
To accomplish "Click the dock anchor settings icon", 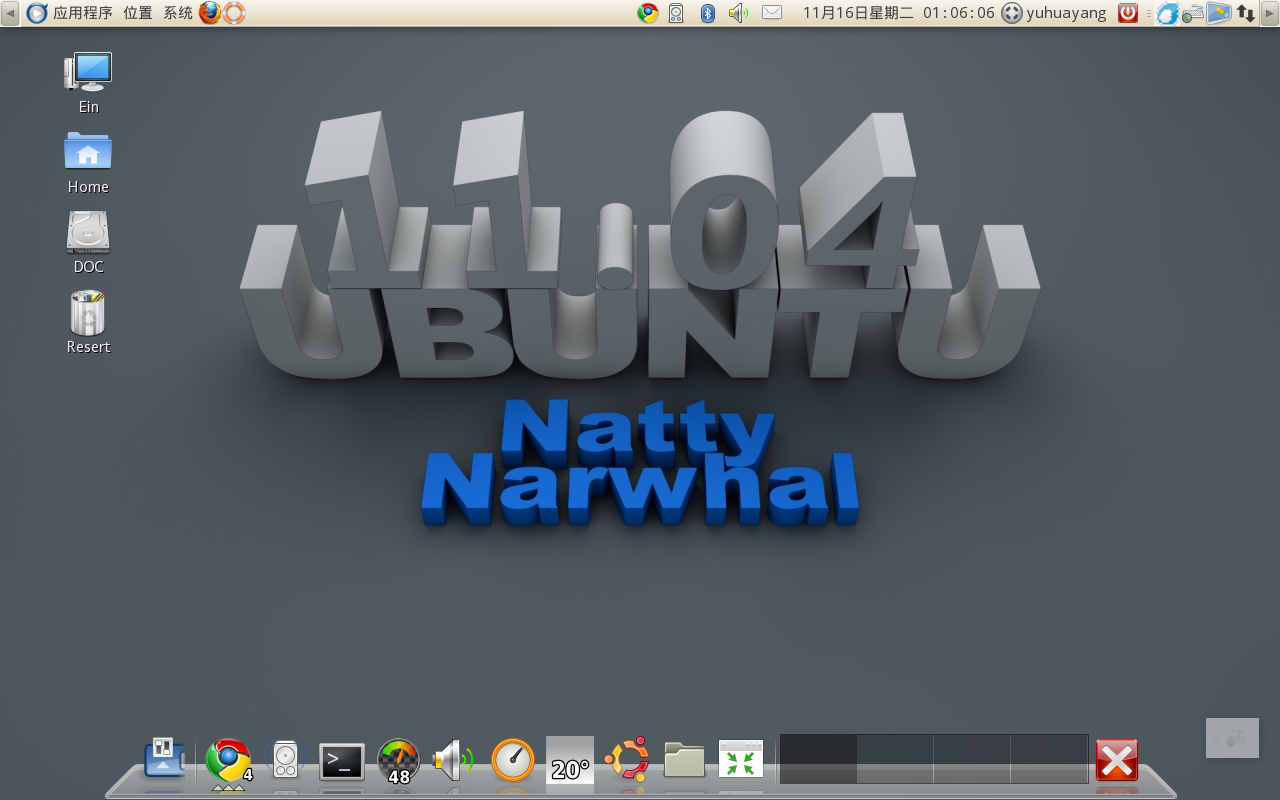I will (165, 758).
